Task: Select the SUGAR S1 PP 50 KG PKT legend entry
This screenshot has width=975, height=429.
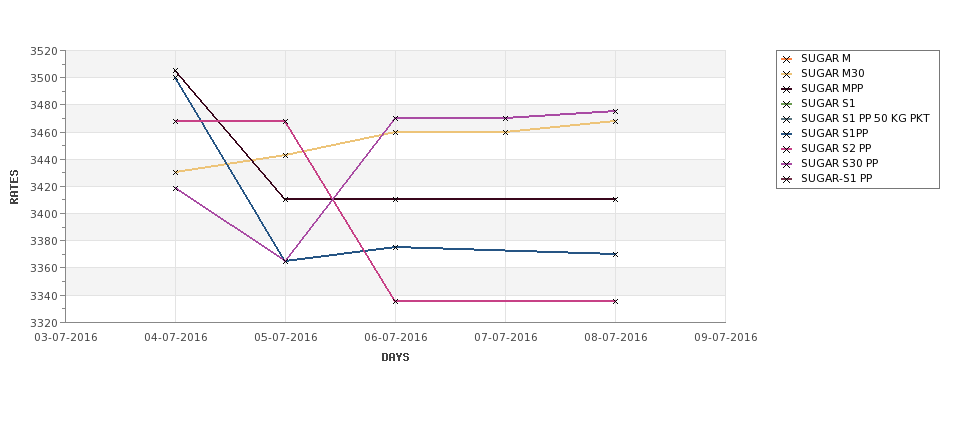Action: coord(856,119)
